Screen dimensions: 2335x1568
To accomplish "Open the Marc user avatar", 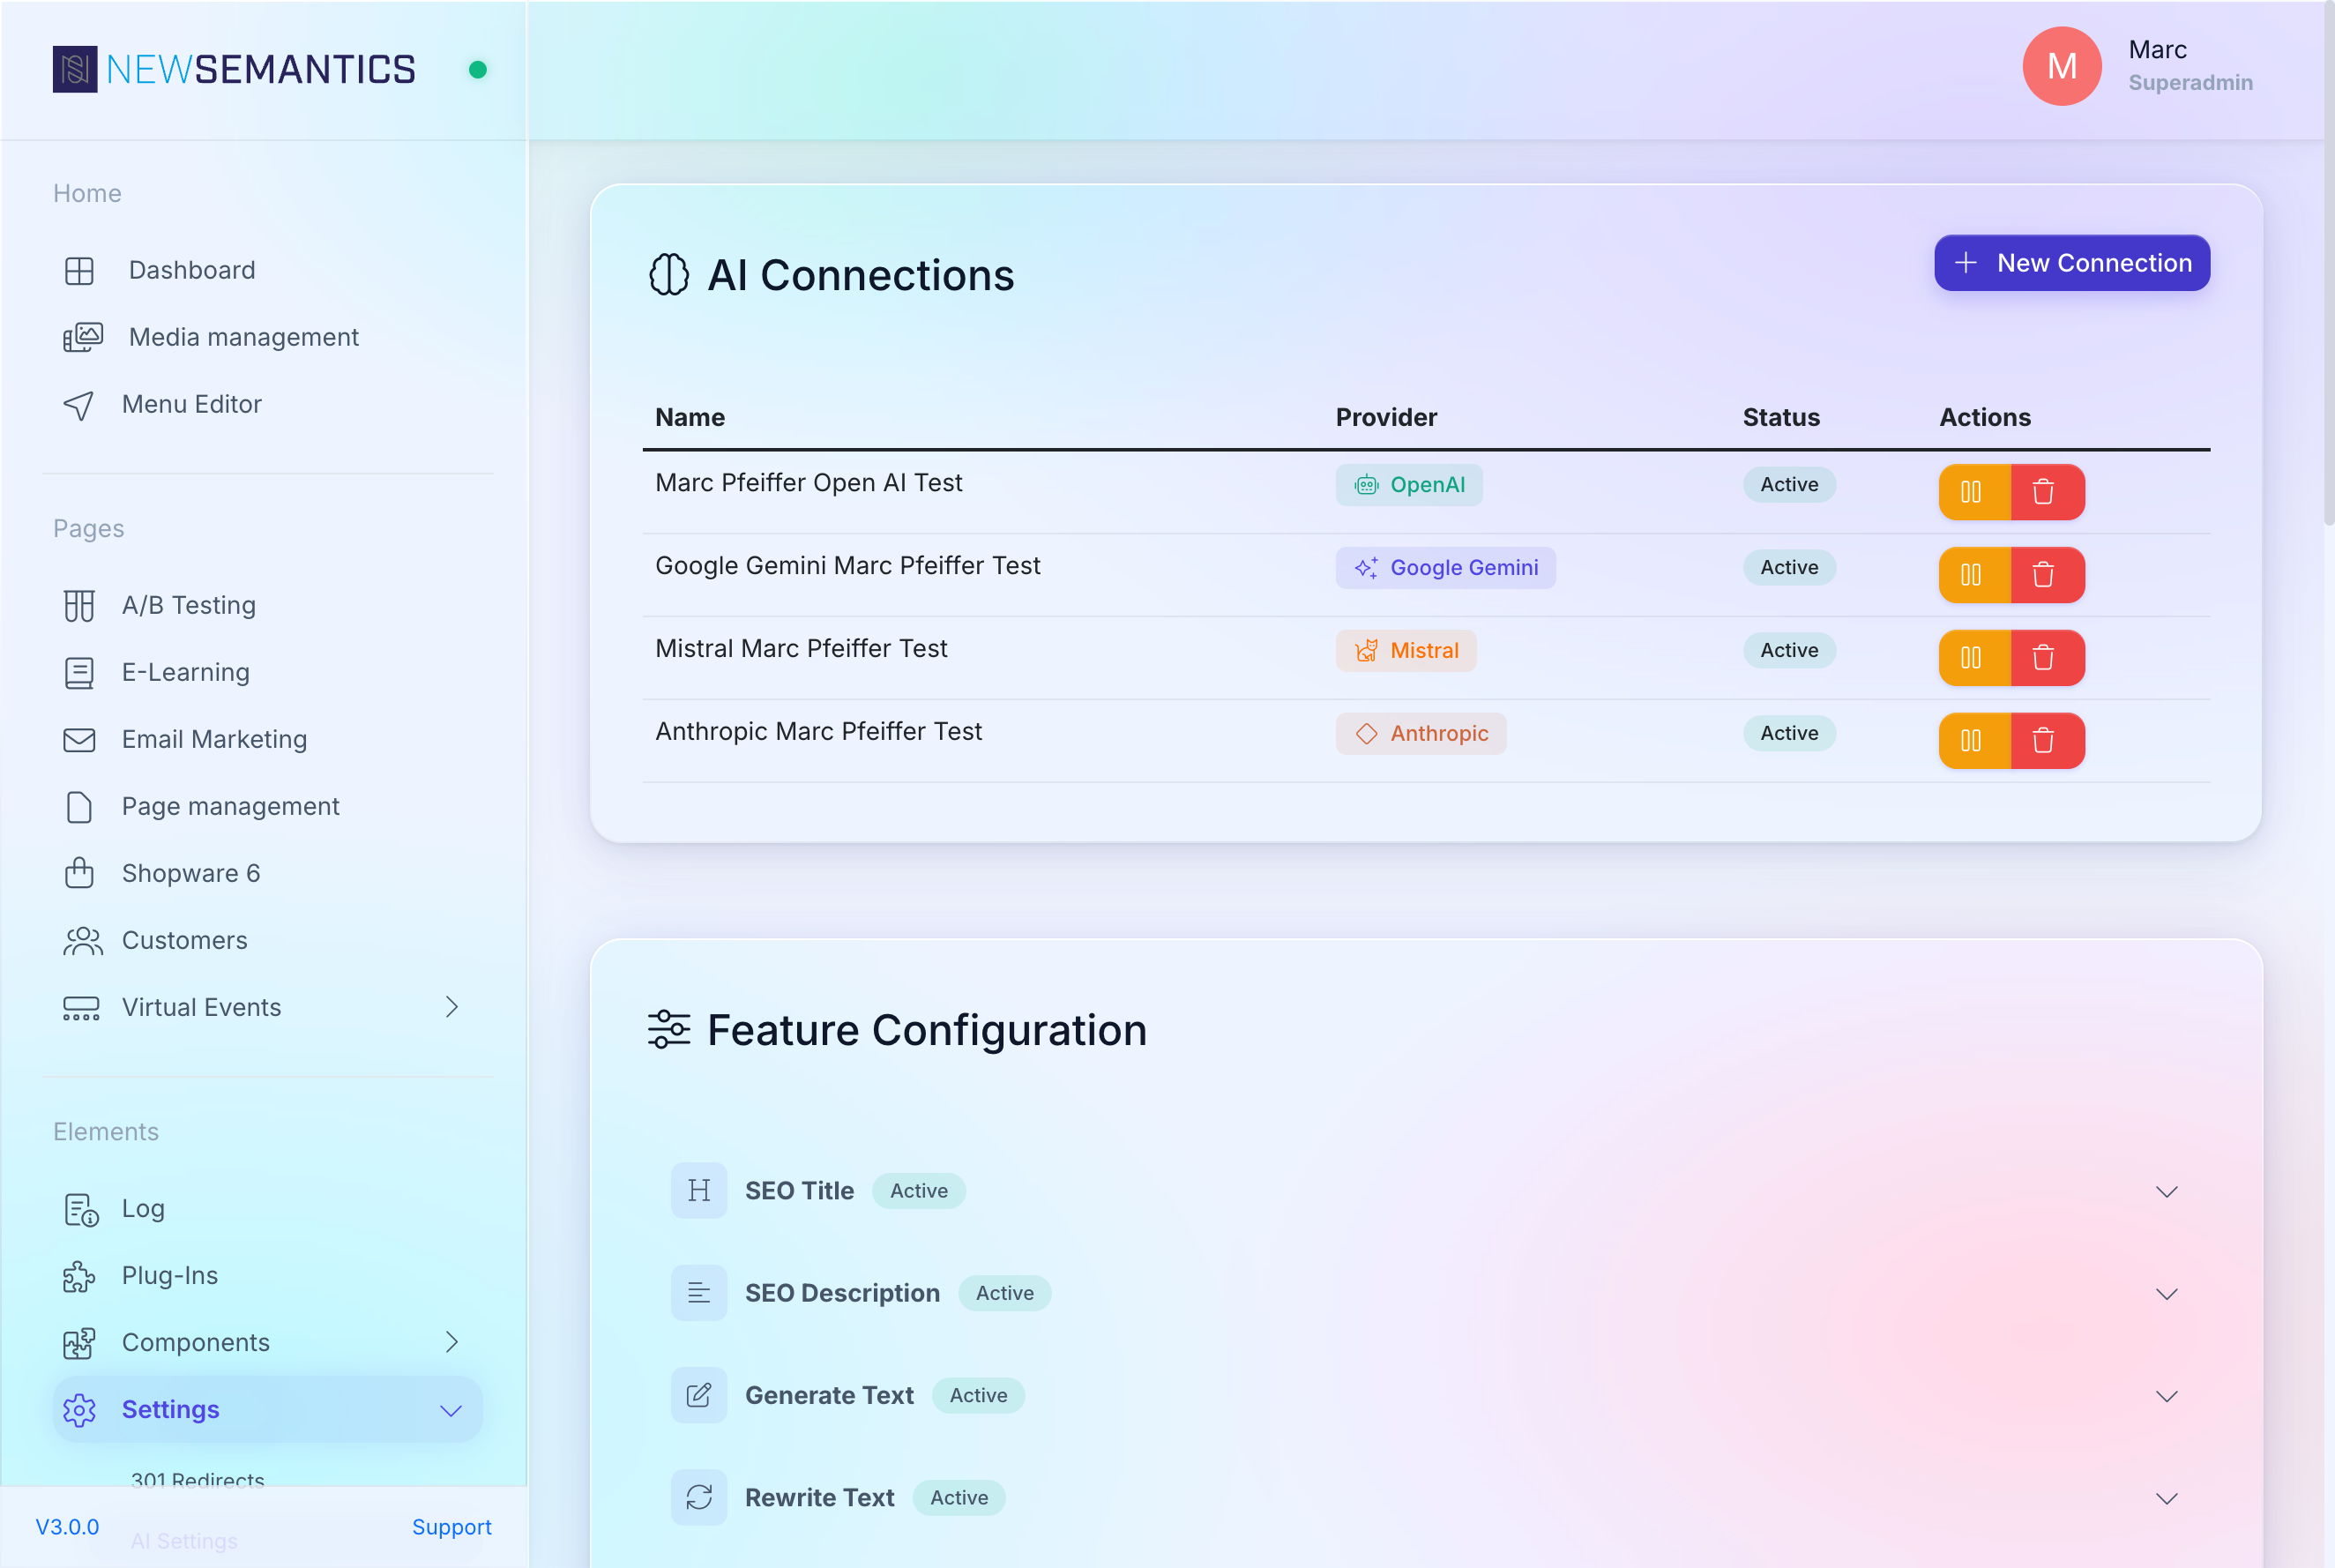I will point(2061,66).
